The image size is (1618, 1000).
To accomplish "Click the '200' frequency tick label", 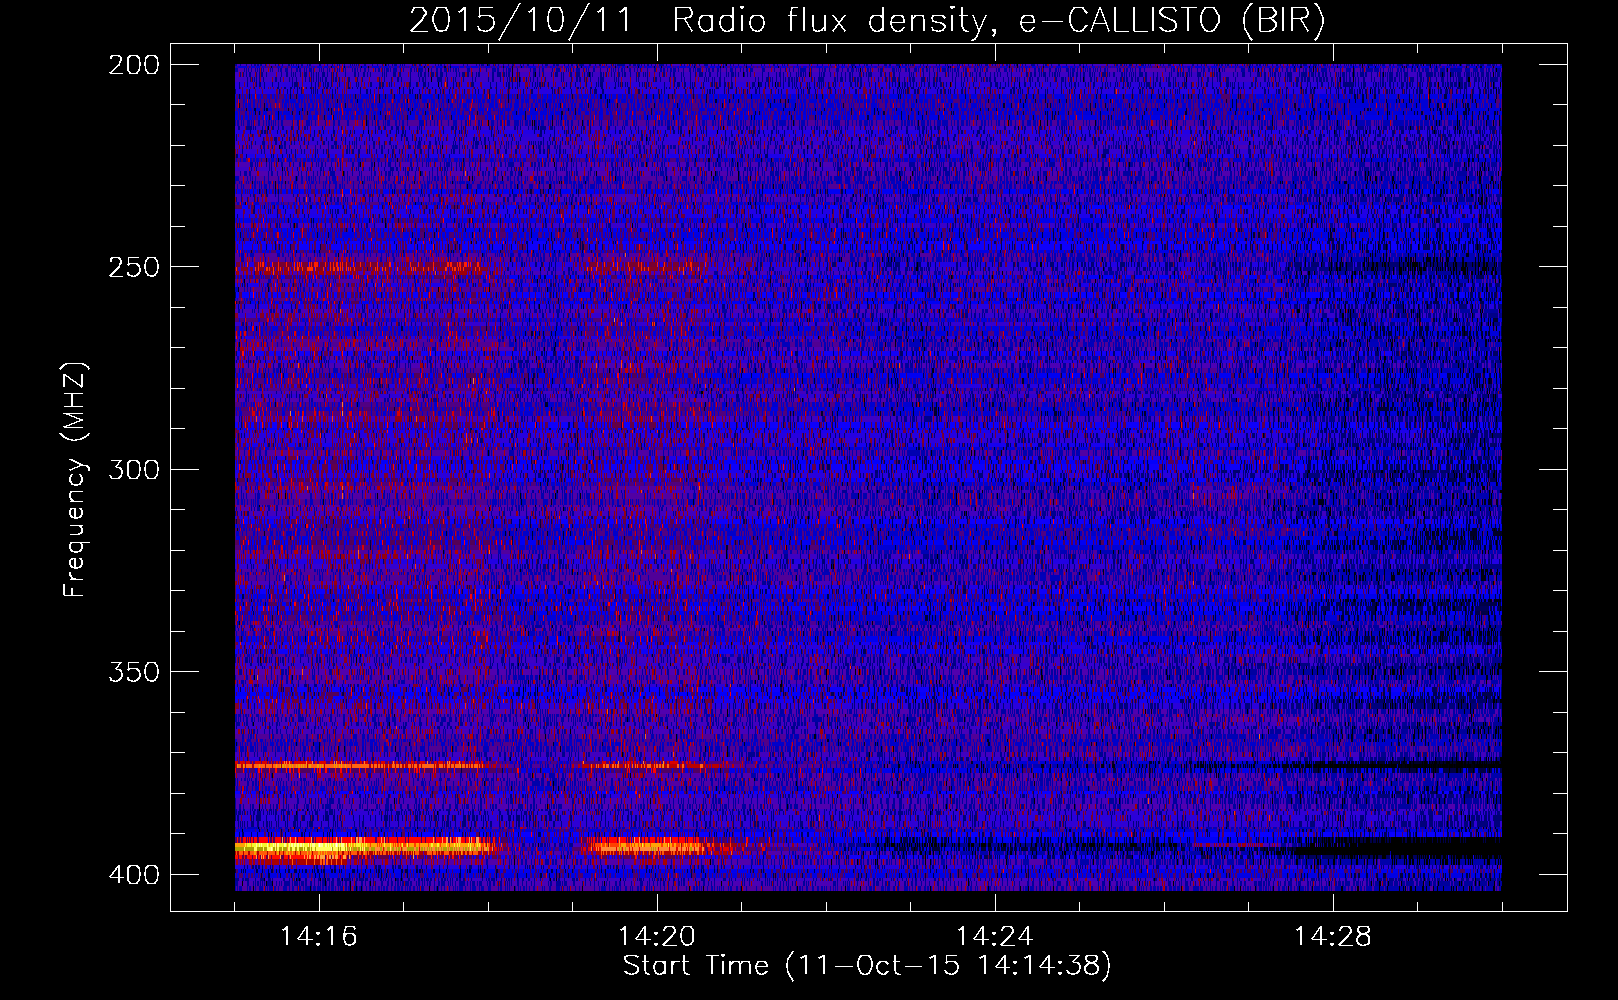I will coord(134,65).
